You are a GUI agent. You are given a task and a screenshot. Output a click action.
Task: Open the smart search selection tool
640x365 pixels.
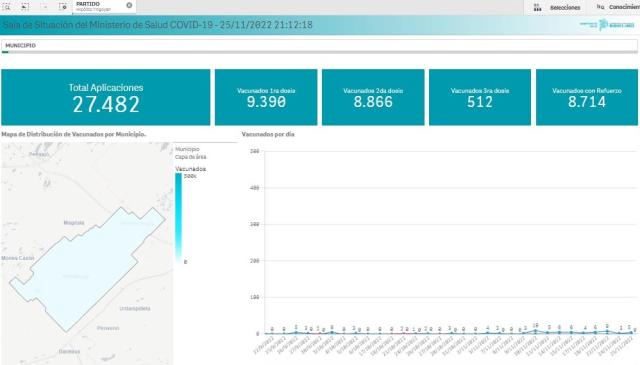tap(7, 7)
